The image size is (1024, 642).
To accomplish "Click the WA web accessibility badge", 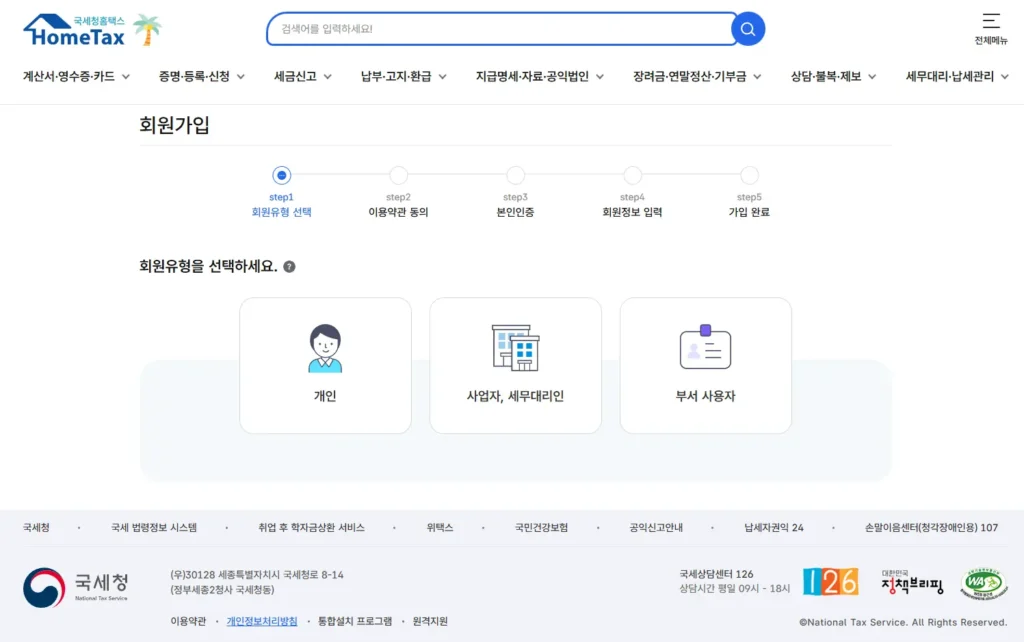I will 983,583.
